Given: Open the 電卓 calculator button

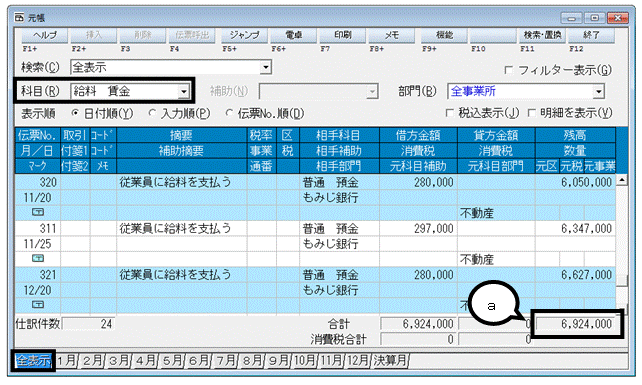Looking at the screenshot, I should click(293, 36).
